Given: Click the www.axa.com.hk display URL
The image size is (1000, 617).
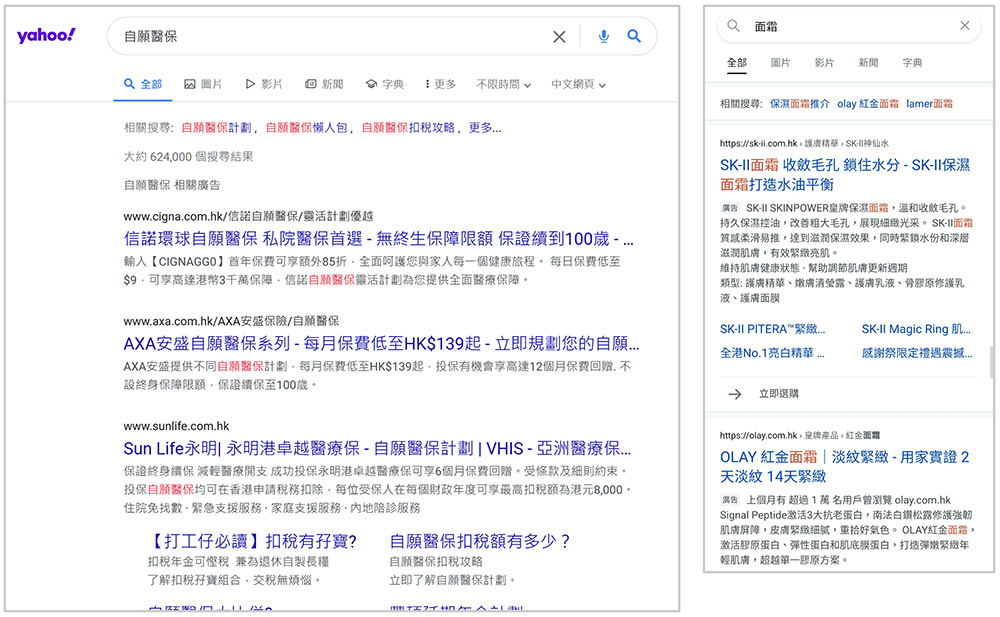Looking at the screenshot, I should tap(231, 321).
